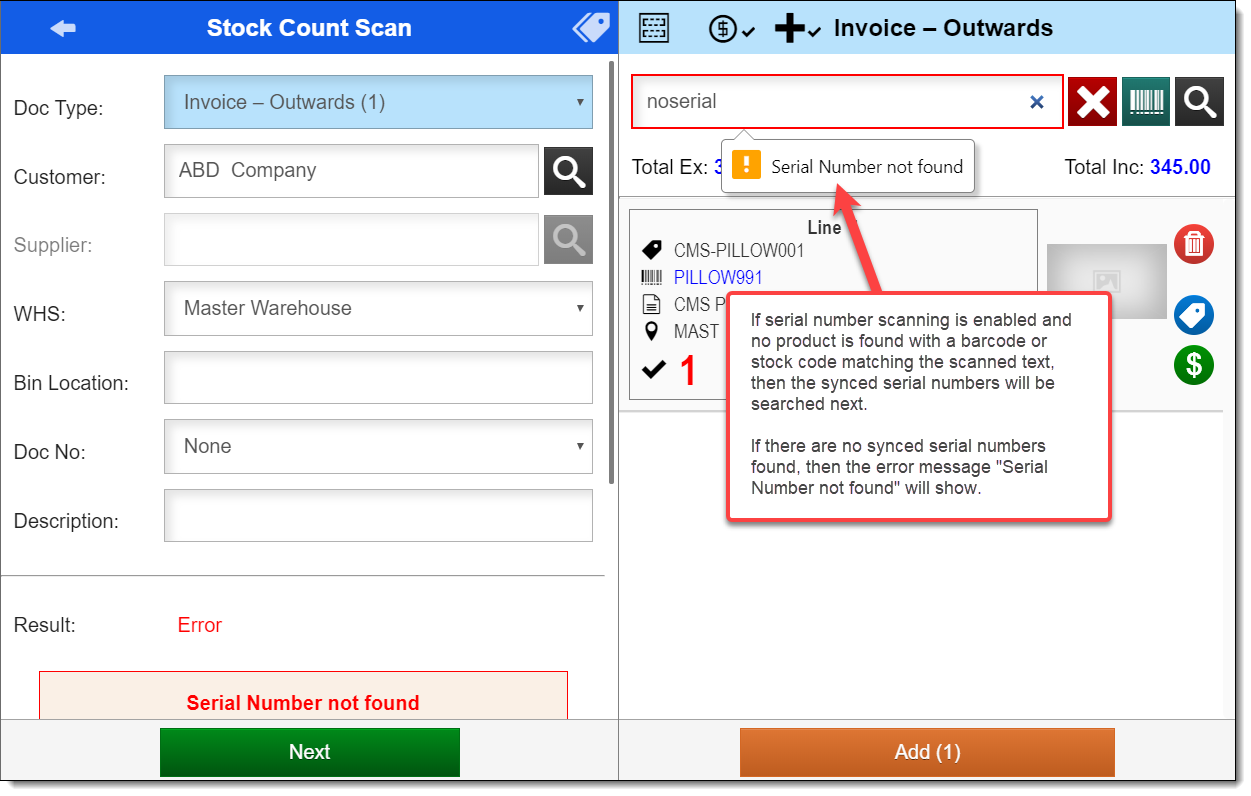Click the Customer field containing ABD Company
The image size is (1251, 796).
pos(351,171)
